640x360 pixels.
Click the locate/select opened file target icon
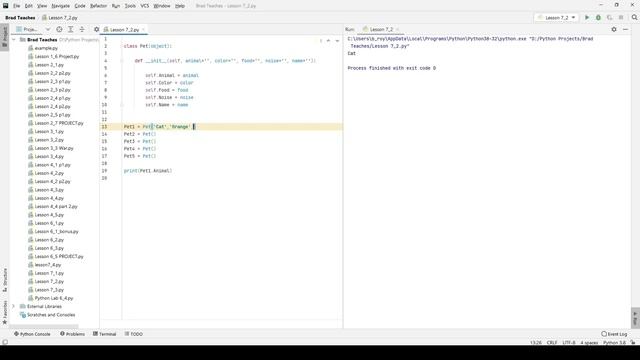tap(59, 29)
